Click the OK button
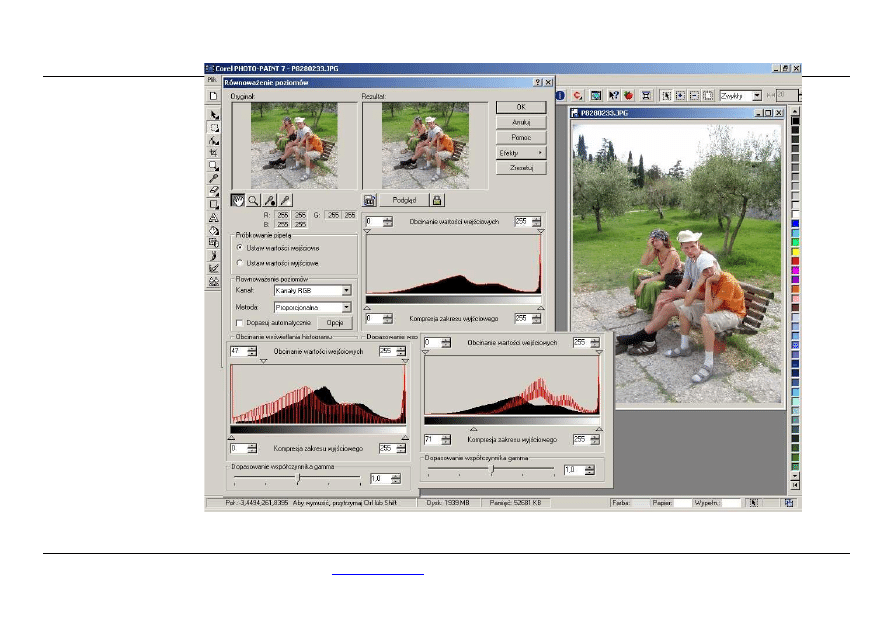 pyautogui.click(x=521, y=106)
